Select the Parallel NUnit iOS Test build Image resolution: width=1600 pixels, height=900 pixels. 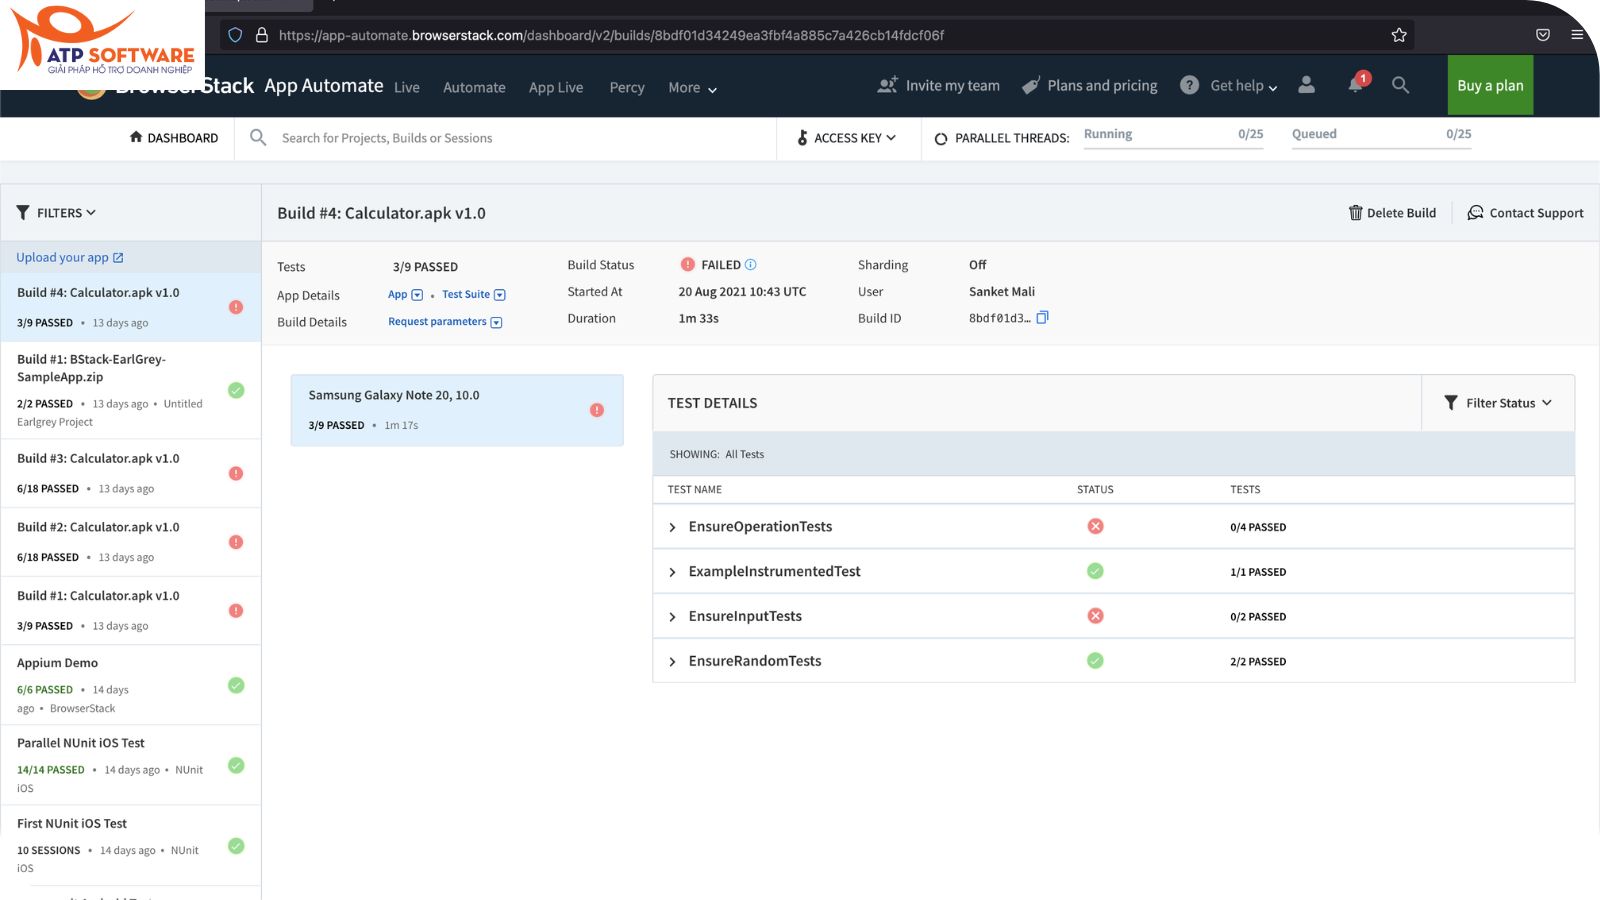click(x=130, y=765)
